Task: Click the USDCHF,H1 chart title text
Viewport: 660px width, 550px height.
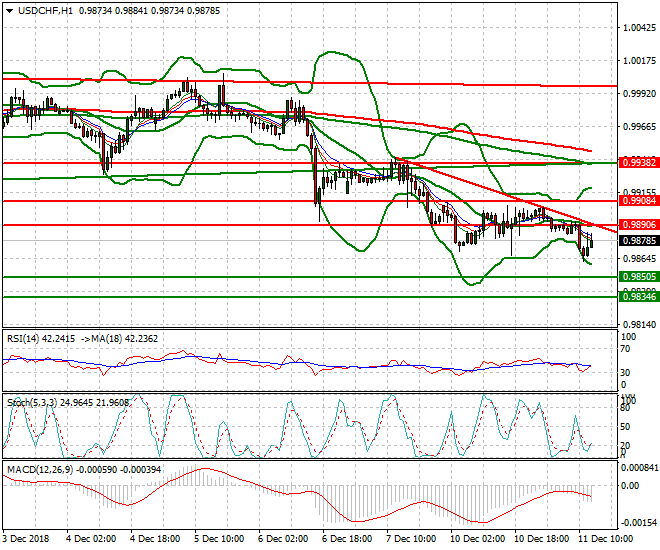Action: coord(45,11)
